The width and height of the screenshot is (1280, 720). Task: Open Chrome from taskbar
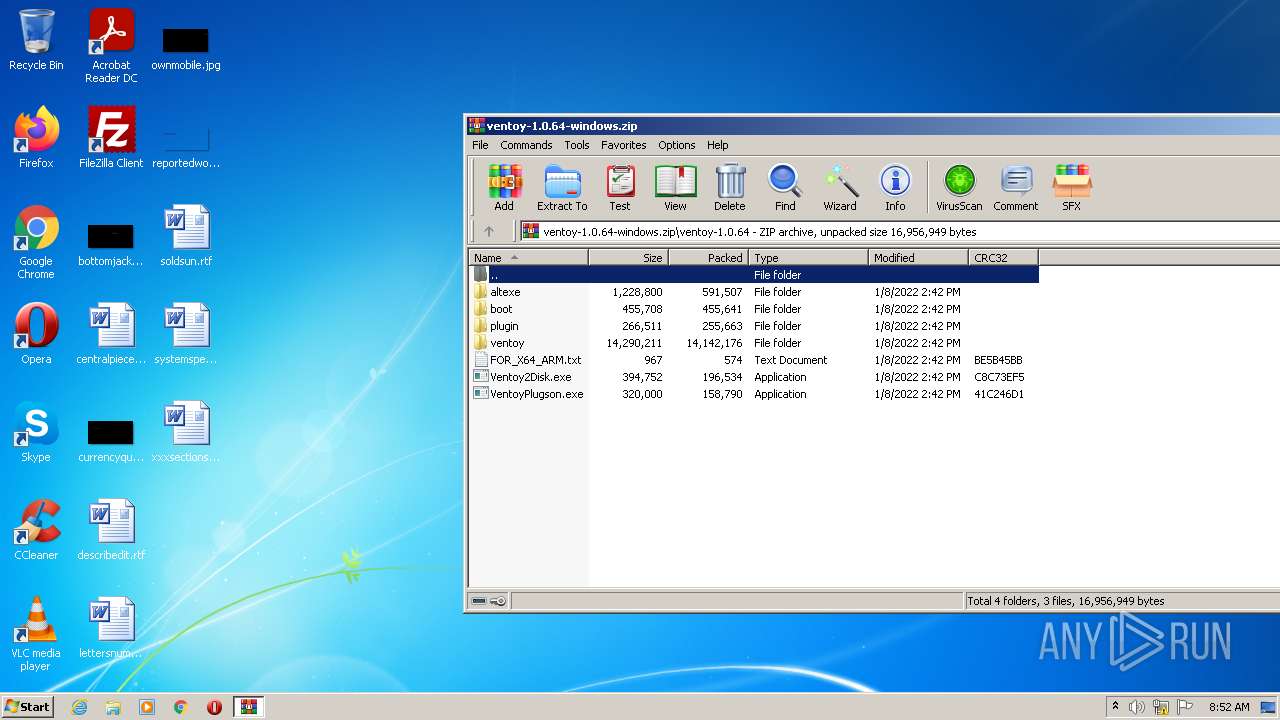tap(181, 707)
